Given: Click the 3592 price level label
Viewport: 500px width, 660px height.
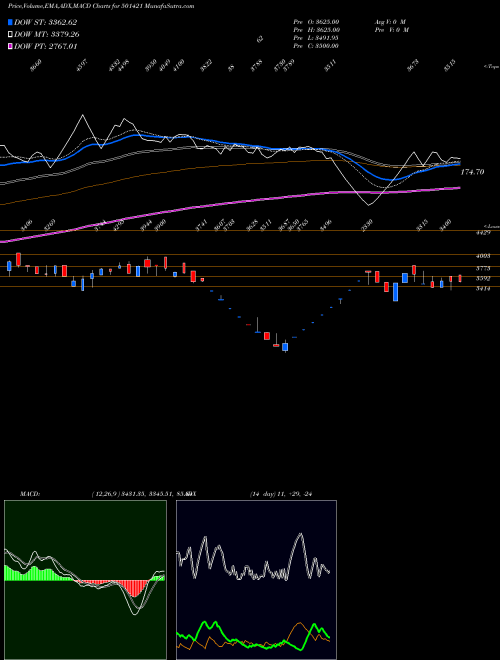Looking at the screenshot, I should tap(483, 278).
